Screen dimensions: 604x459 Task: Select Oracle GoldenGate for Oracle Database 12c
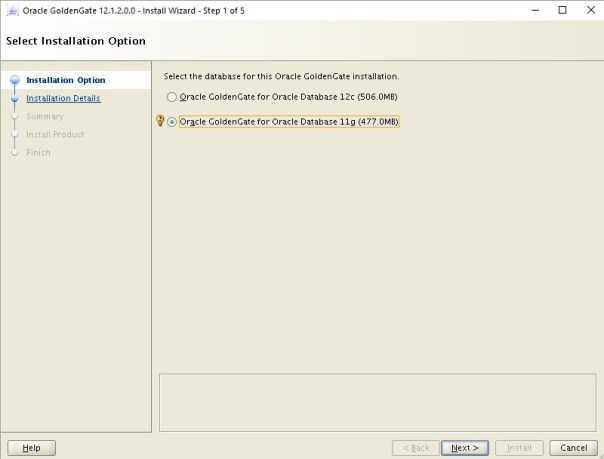pos(172,97)
